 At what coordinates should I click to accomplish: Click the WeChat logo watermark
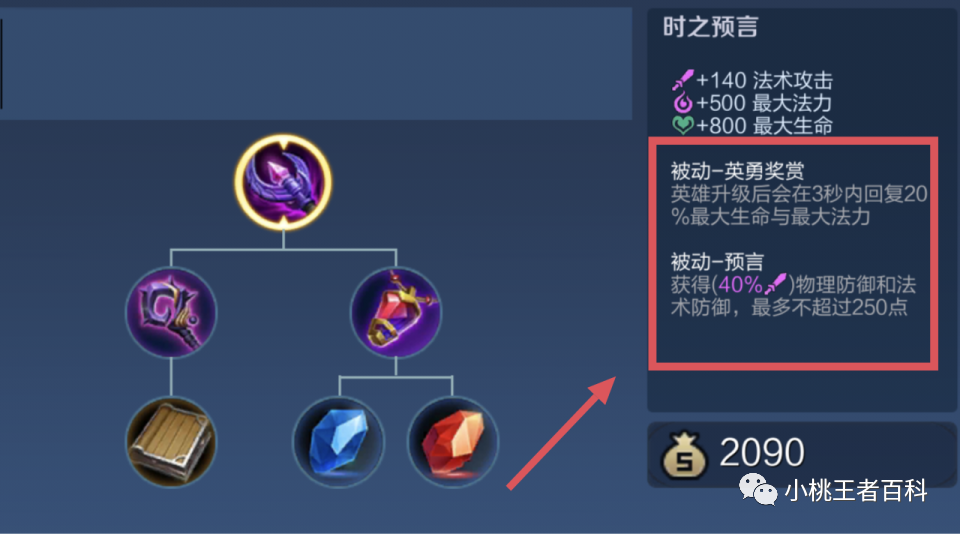pyautogui.click(x=757, y=489)
